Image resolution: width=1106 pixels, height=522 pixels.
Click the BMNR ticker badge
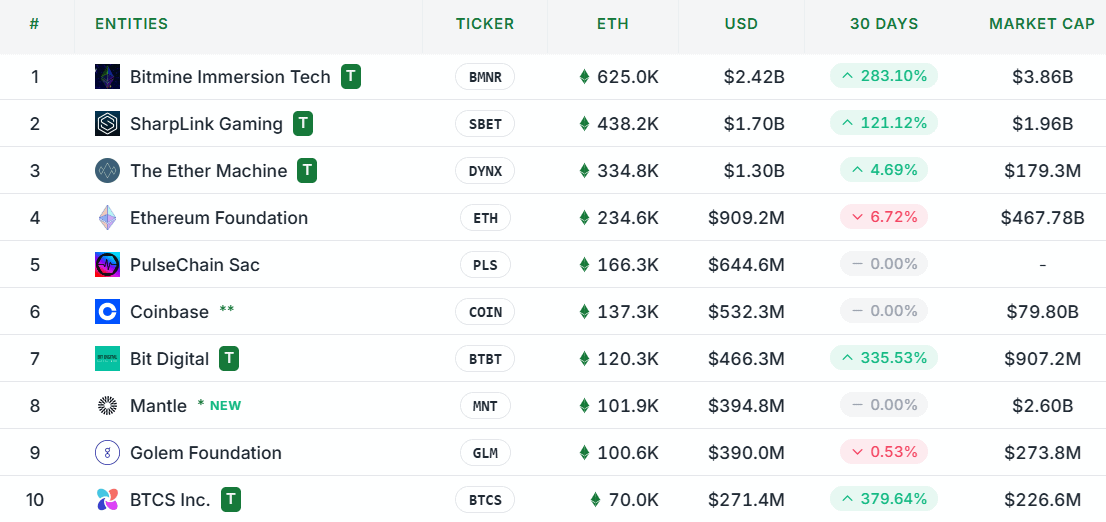click(485, 77)
